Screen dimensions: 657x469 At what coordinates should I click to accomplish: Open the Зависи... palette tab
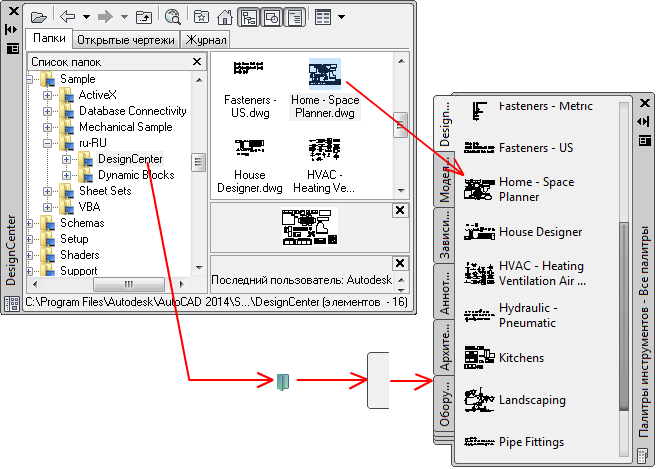click(x=444, y=236)
